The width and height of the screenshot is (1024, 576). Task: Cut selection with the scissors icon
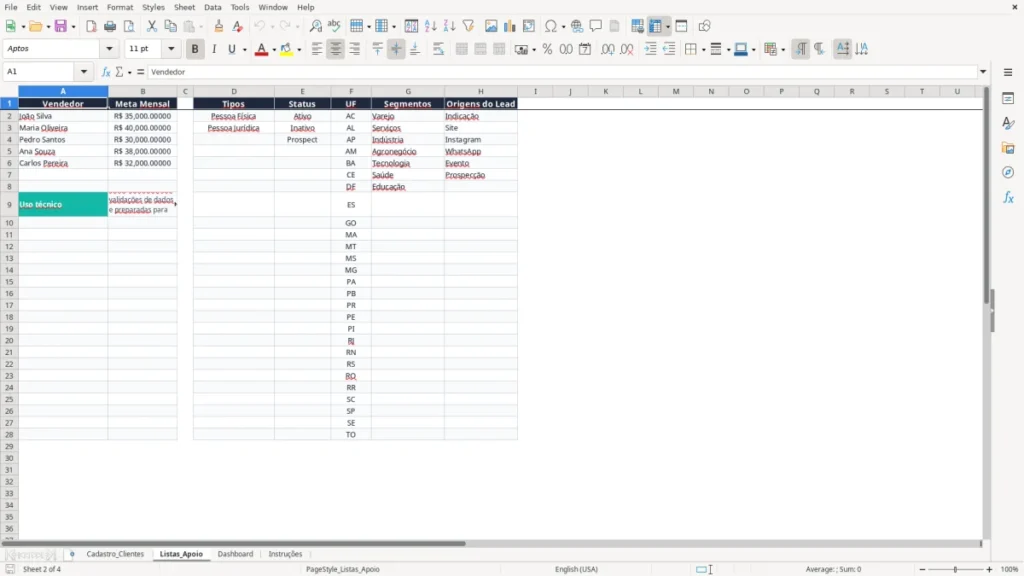(x=152, y=26)
